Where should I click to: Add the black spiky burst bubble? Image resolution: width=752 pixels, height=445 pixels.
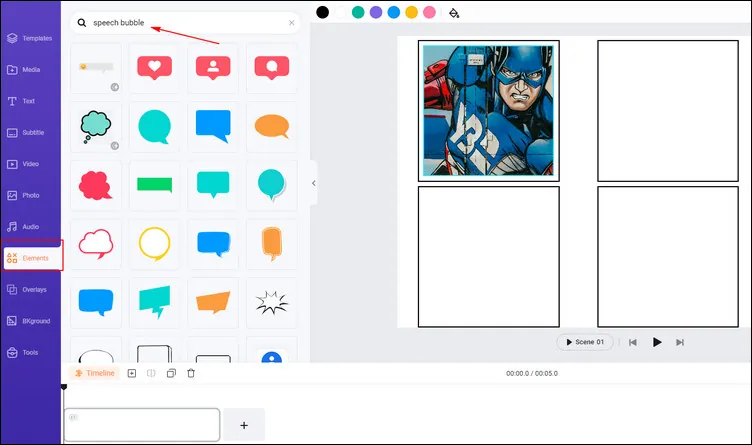point(271,303)
